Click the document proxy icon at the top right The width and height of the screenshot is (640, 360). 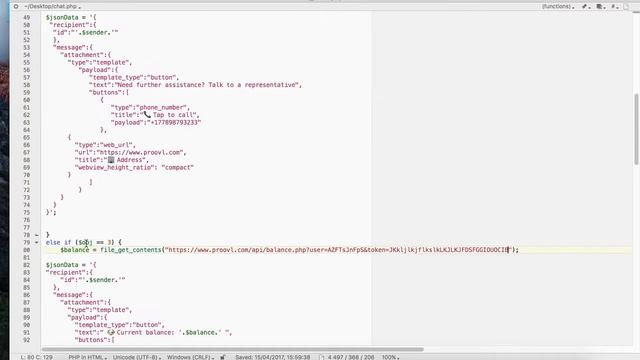(x=626, y=7)
